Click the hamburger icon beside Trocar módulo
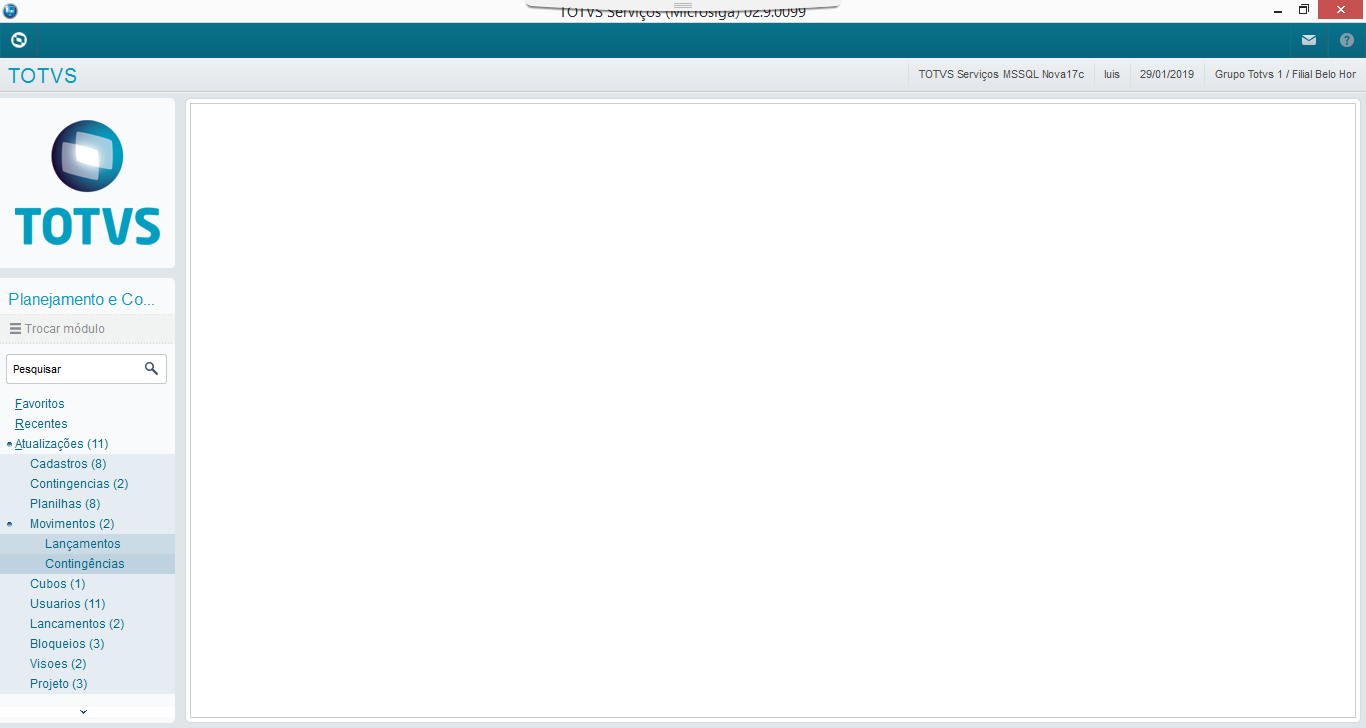The image size is (1366, 728). click(15, 329)
